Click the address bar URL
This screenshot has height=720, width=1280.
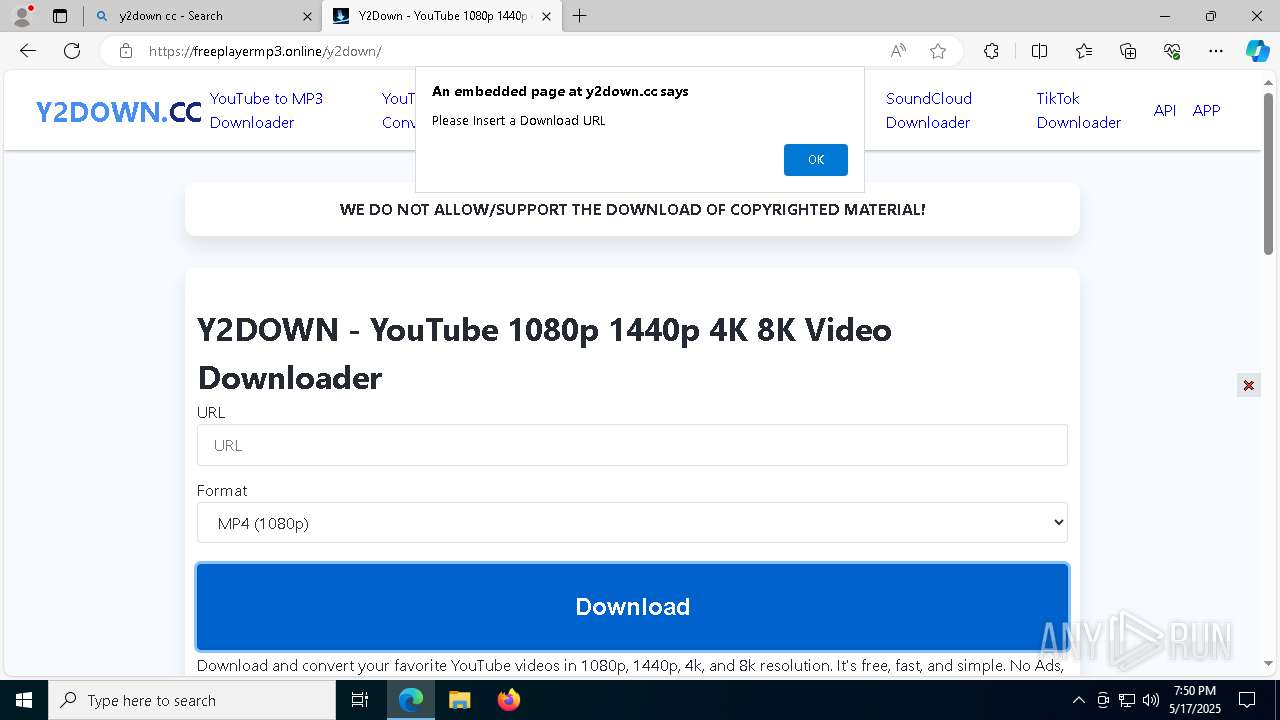point(265,51)
